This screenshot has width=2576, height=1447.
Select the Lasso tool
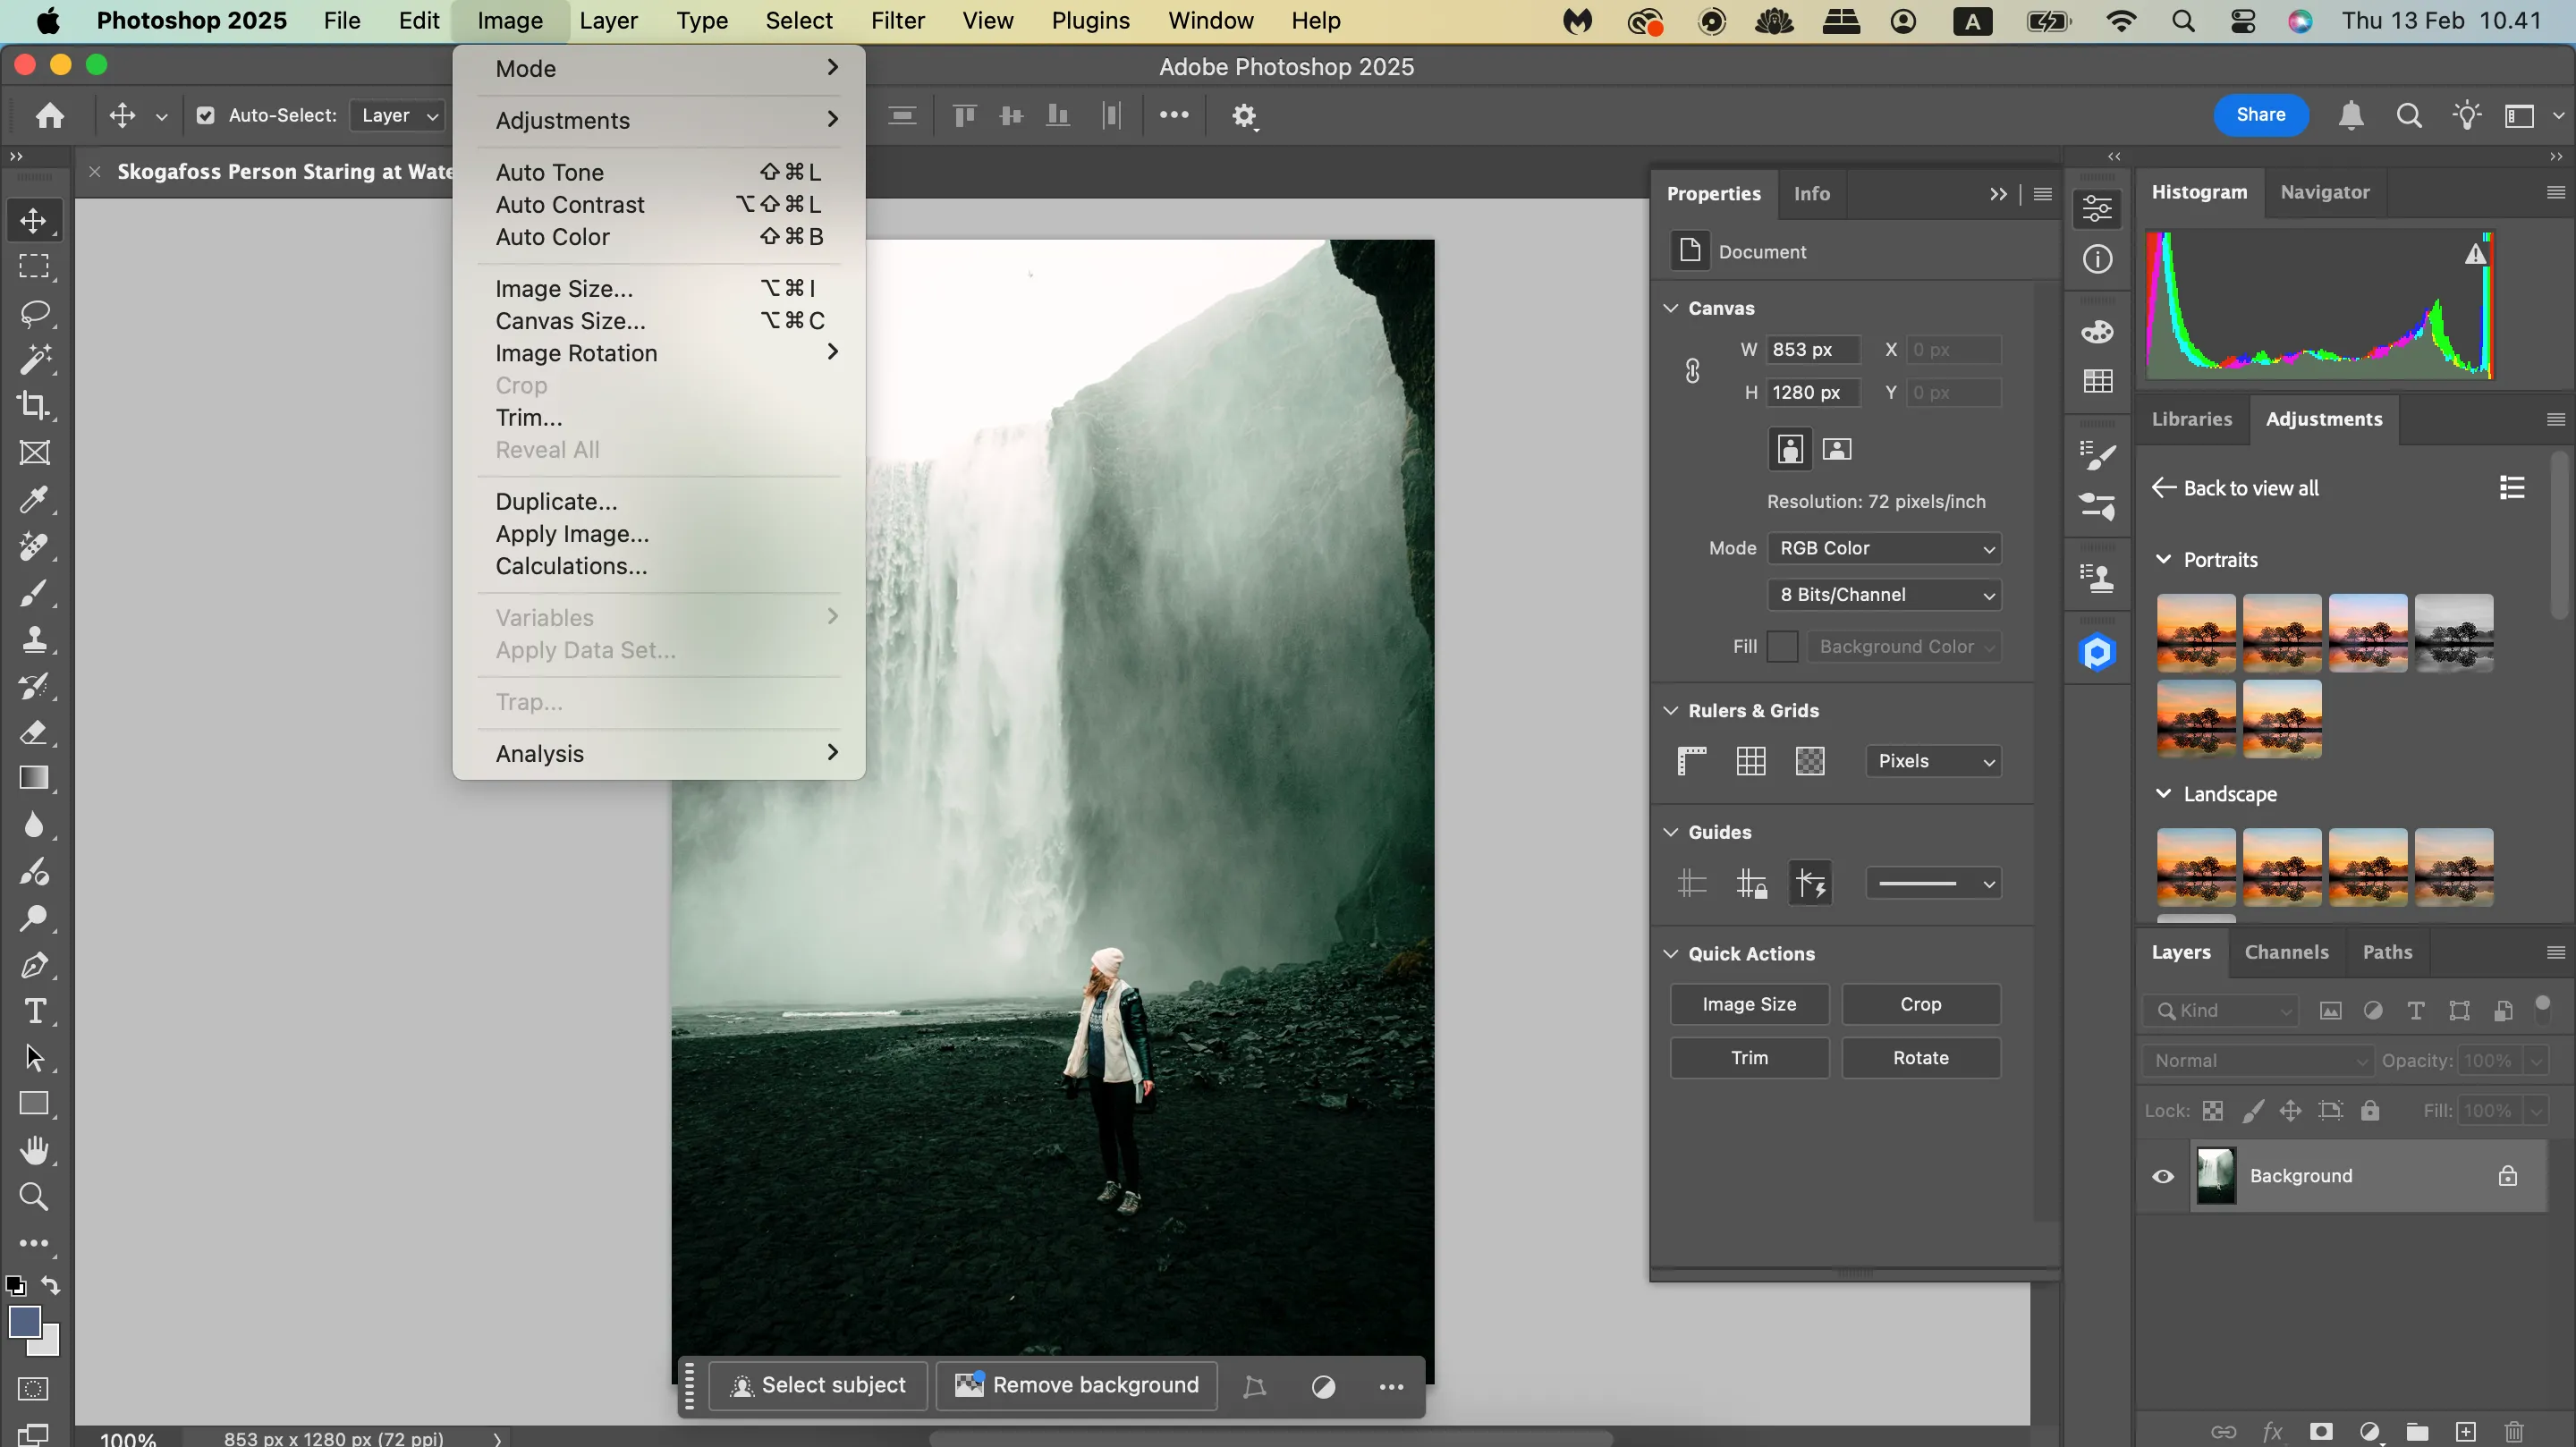[x=36, y=312]
